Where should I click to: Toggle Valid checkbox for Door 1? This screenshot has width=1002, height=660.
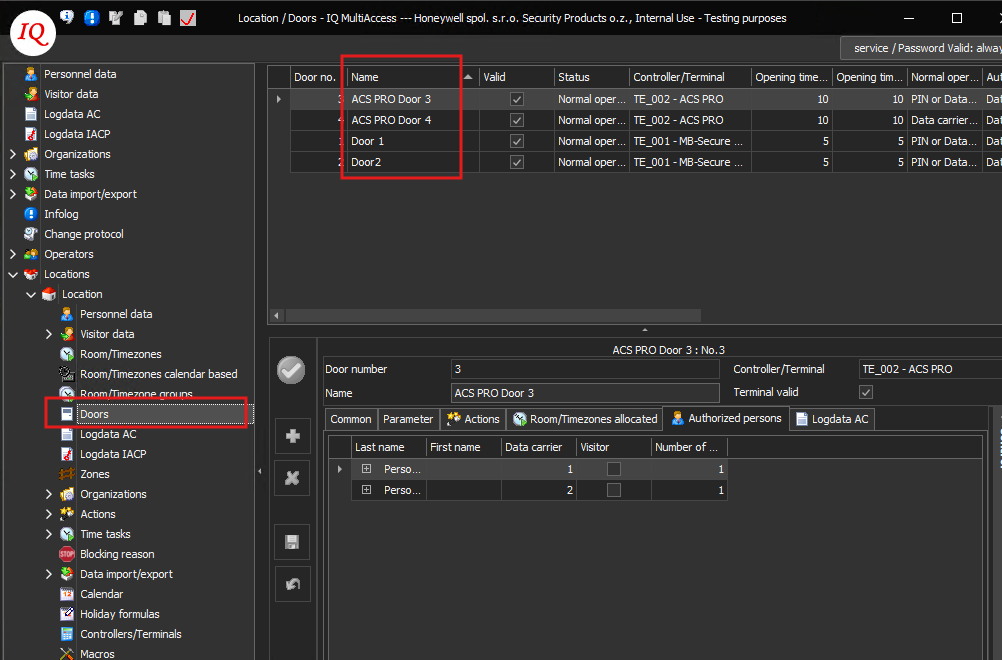(x=517, y=141)
